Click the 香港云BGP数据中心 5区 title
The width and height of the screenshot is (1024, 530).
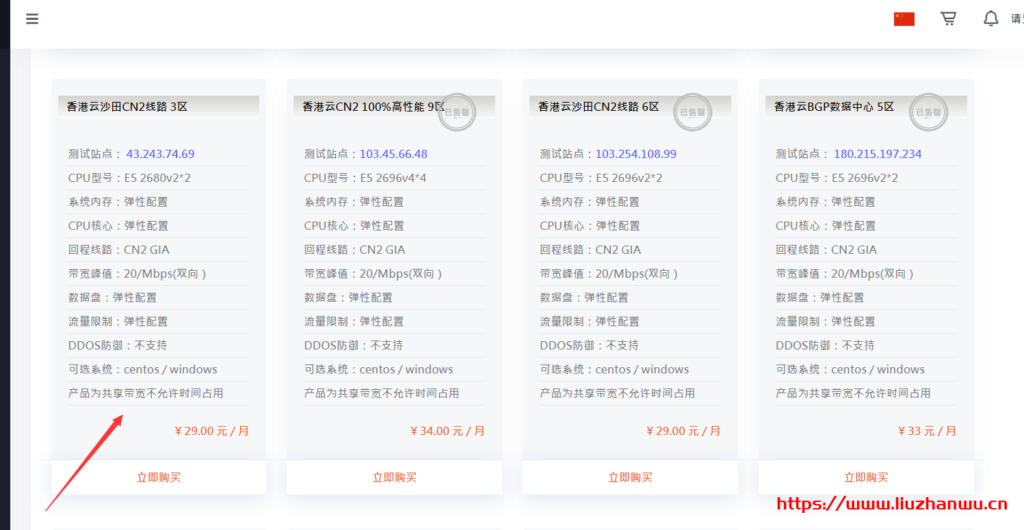(834, 106)
